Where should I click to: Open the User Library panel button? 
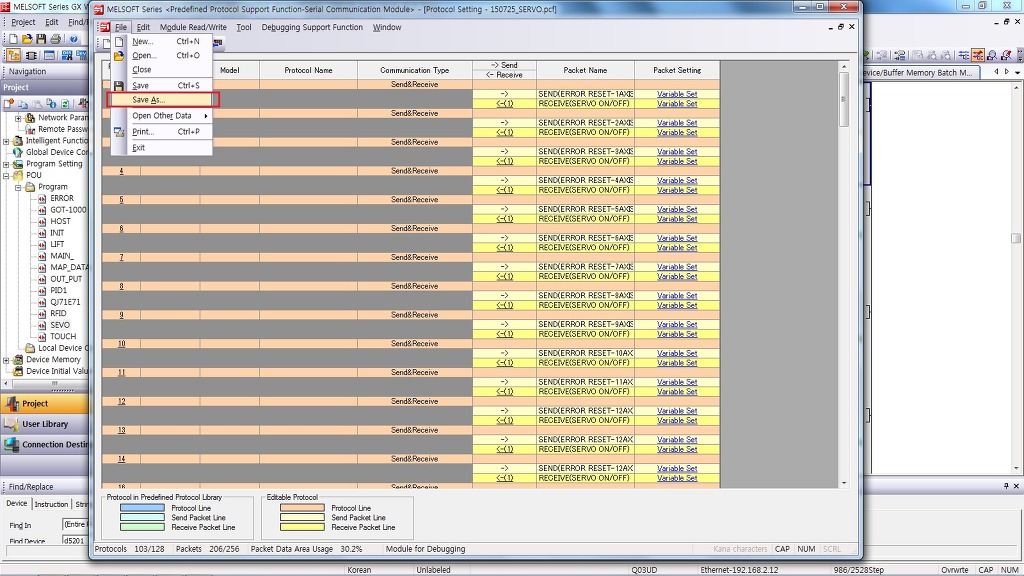(x=44, y=424)
